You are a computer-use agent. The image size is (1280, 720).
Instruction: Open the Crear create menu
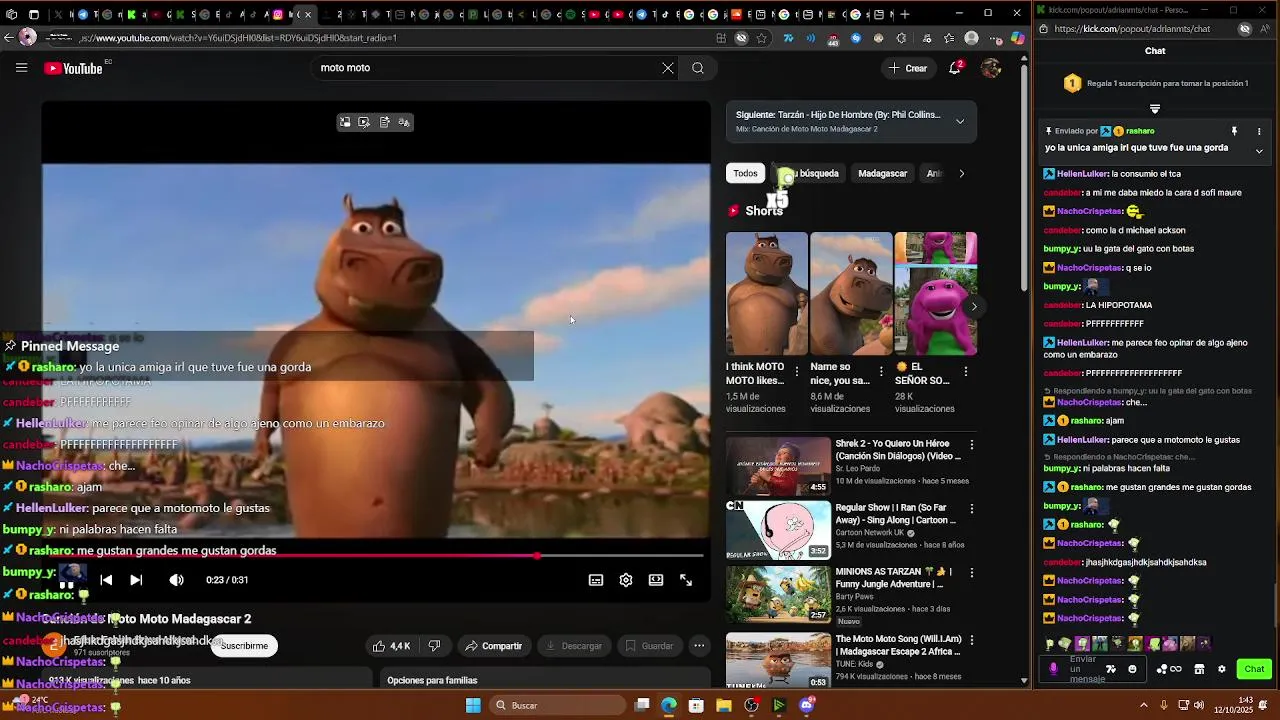(x=908, y=68)
